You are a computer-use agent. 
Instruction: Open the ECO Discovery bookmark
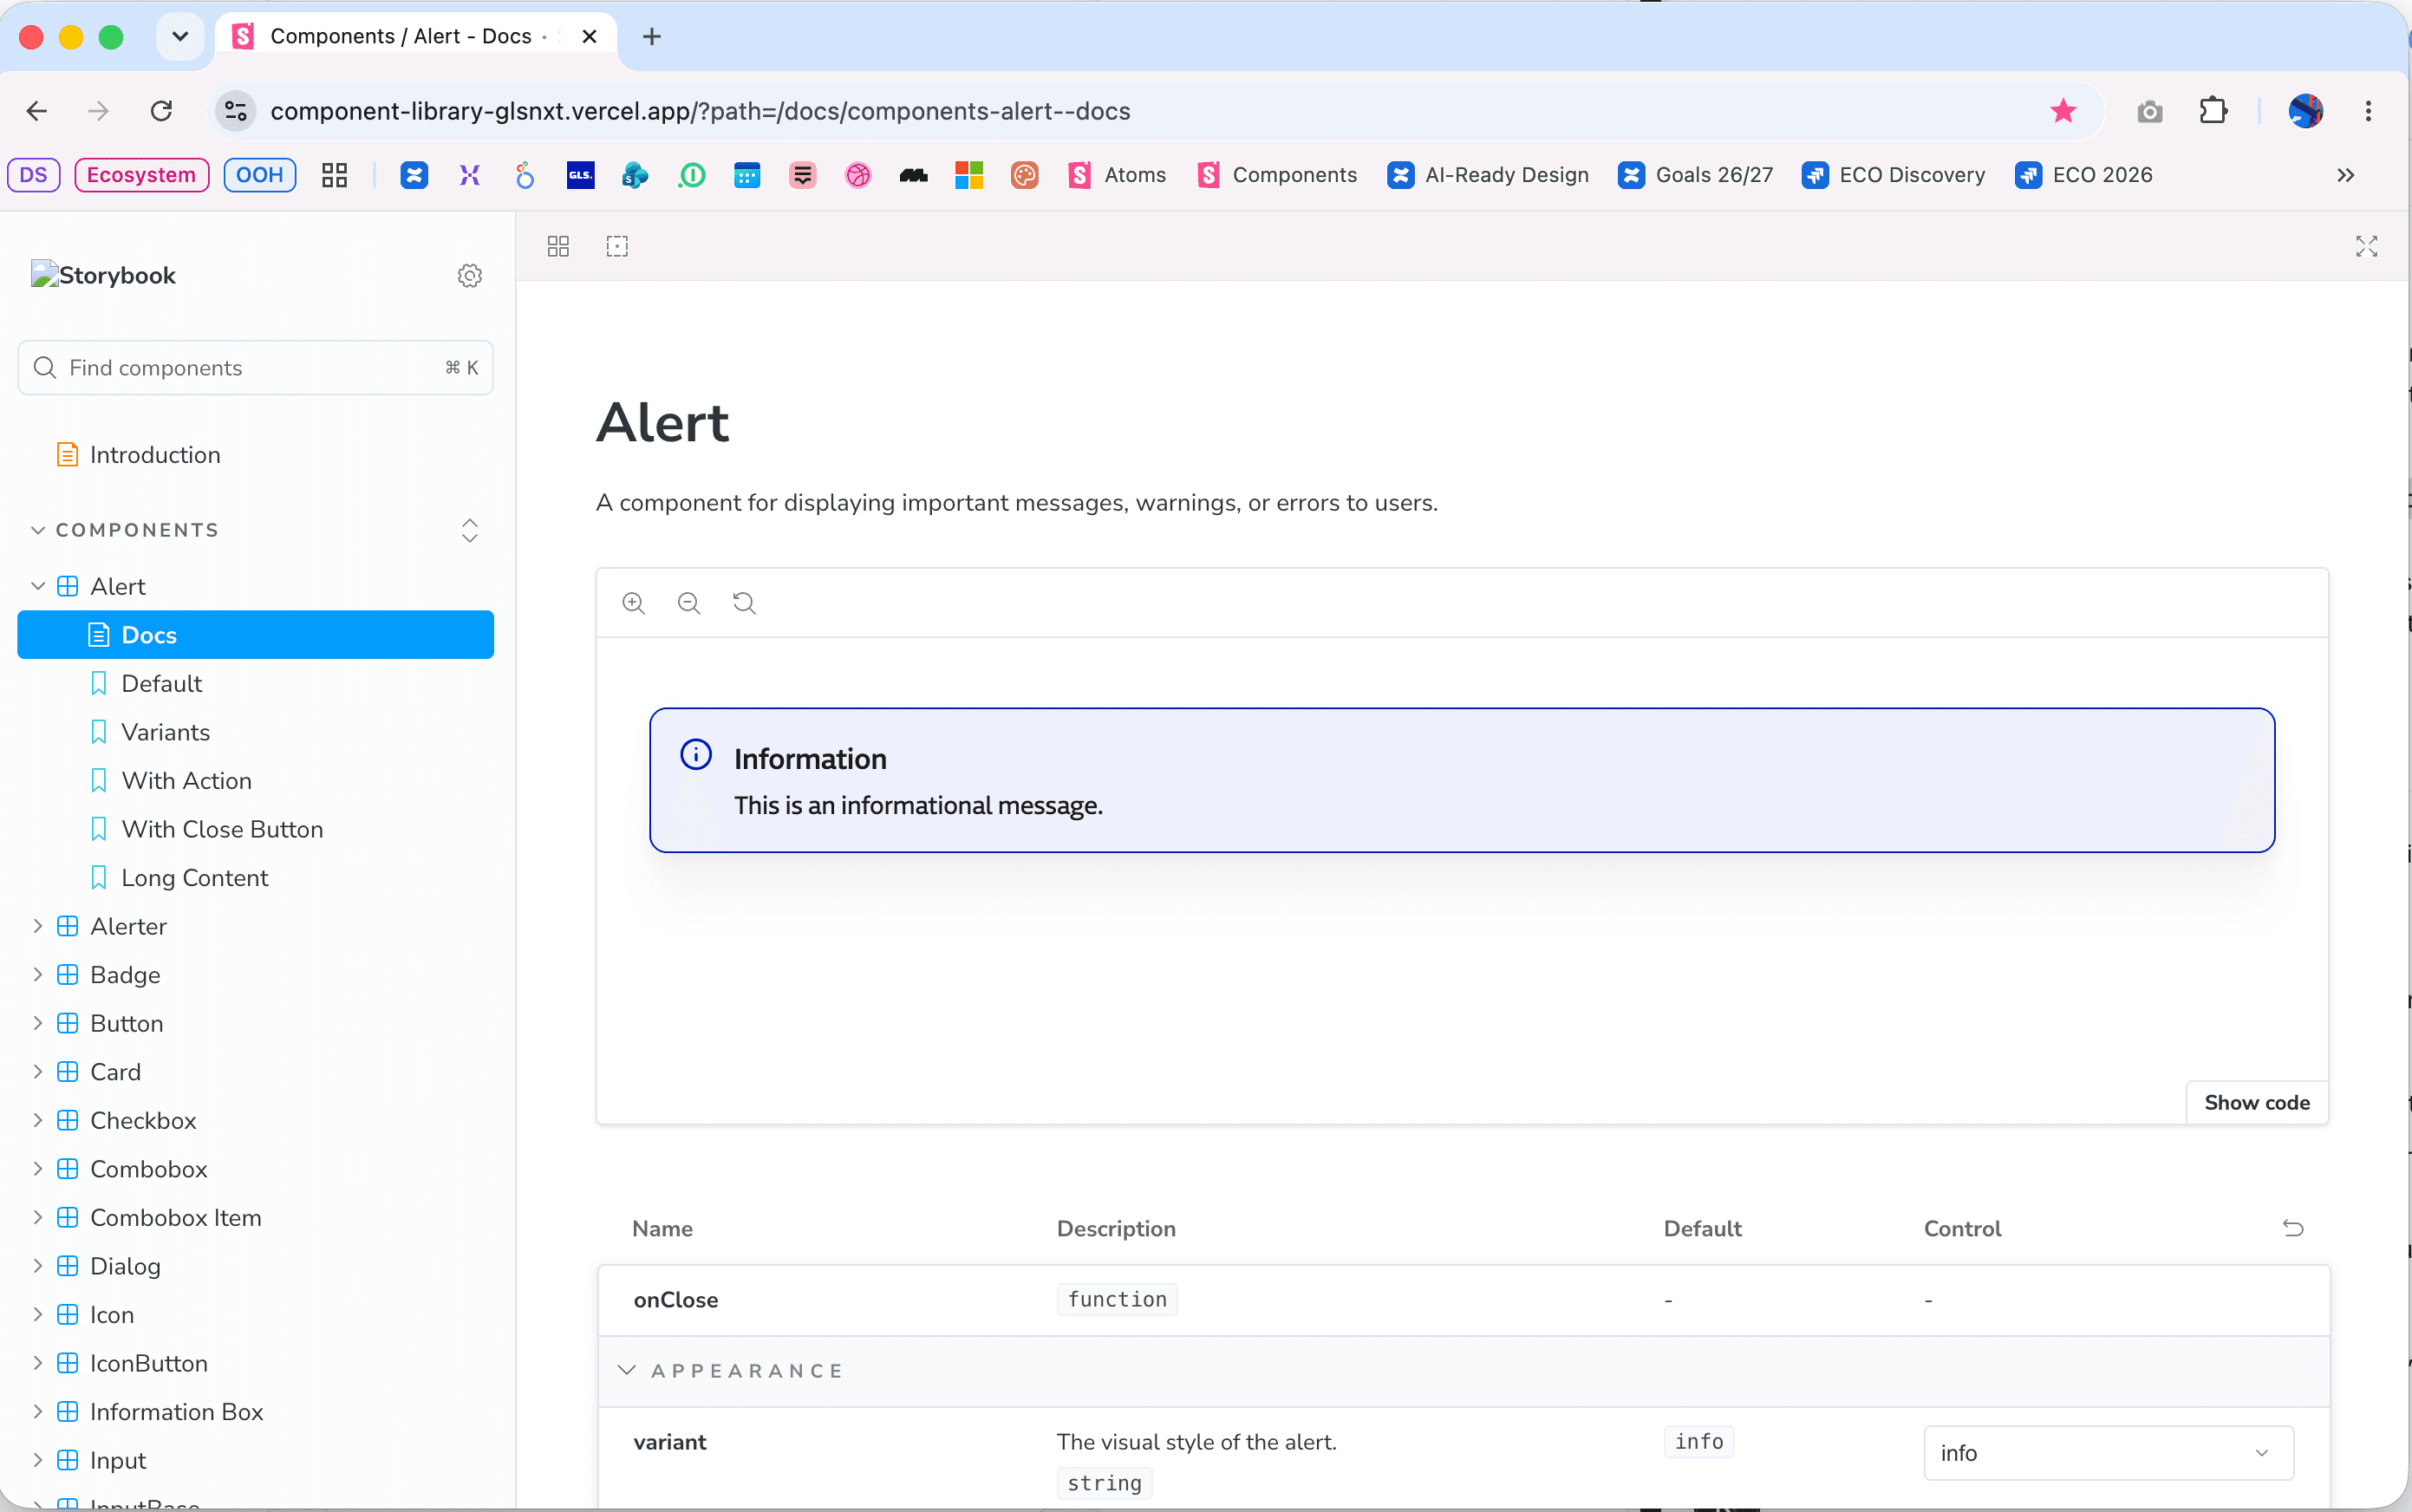pos(1892,175)
